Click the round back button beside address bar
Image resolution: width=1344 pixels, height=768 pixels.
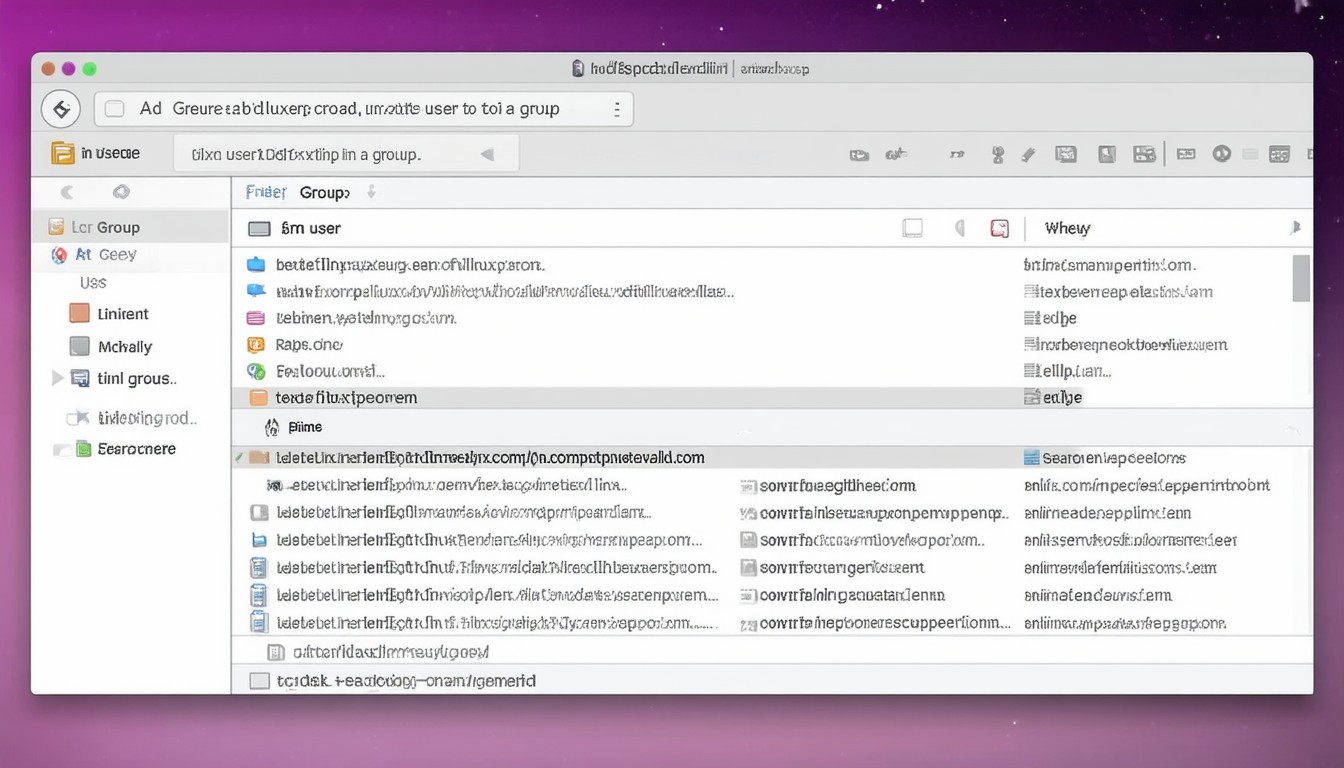(61, 109)
